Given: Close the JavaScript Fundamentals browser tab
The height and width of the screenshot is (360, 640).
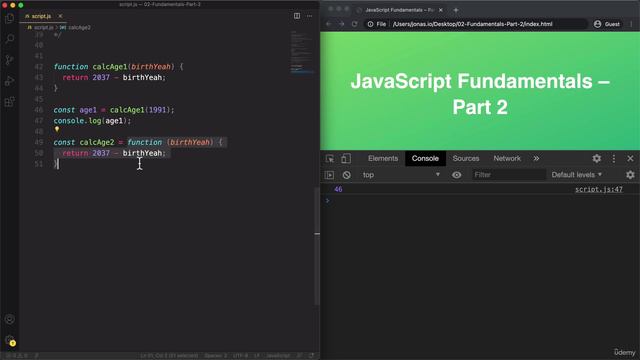Looking at the screenshot, I should click(x=441, y=10).
